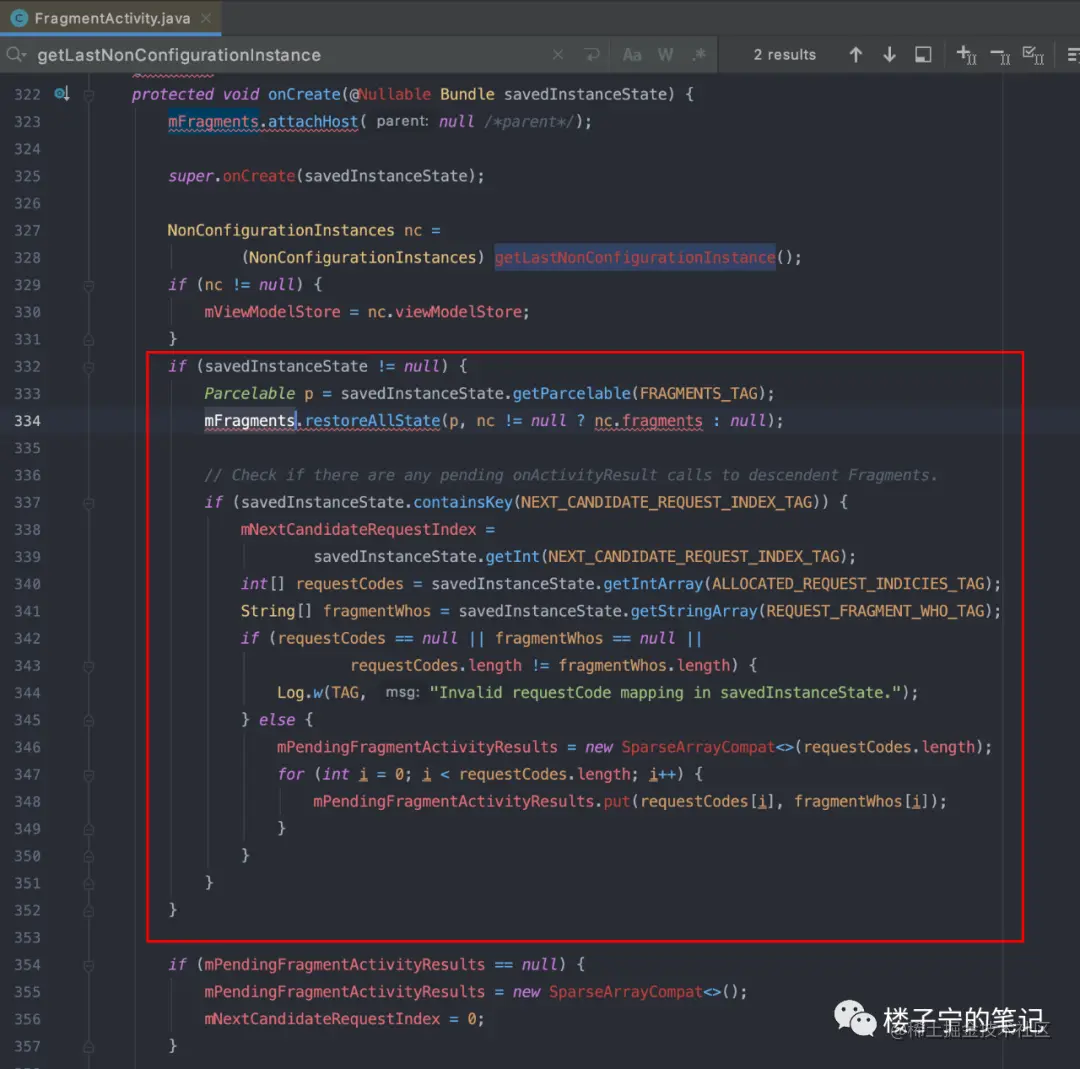Collapse onCreate method fold at line 322
Image resolution: width=1080 pixels, height=1069 pixels.
(89, 94)
